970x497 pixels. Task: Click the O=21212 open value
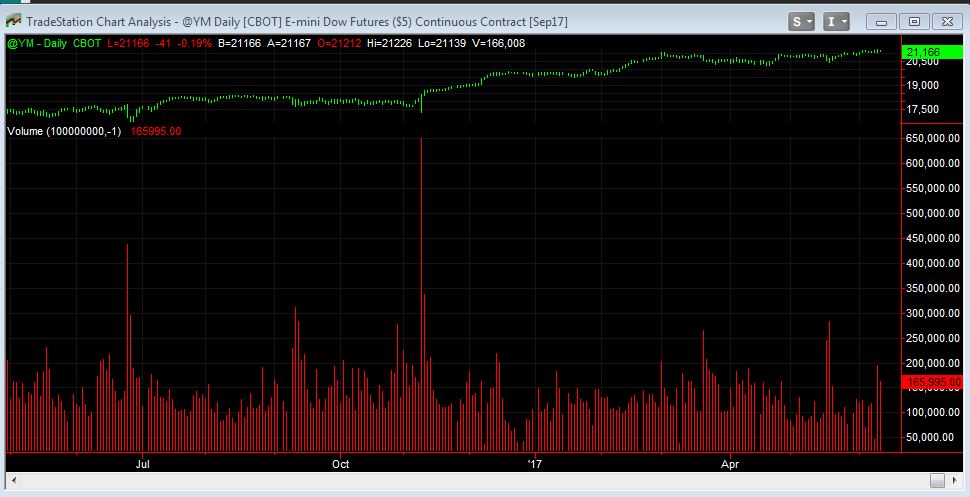[x=339, y=43]
